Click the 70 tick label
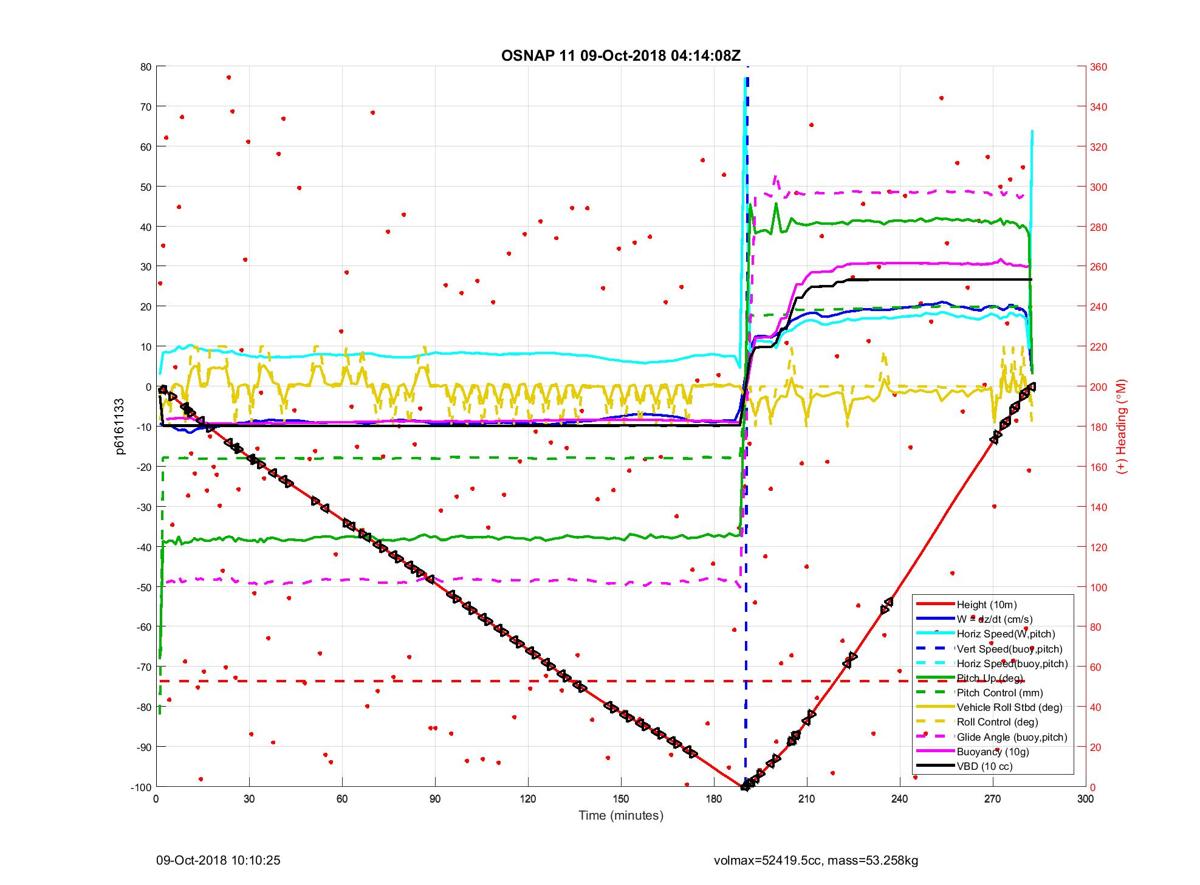 pyautogui.click(x=144, y=107)
